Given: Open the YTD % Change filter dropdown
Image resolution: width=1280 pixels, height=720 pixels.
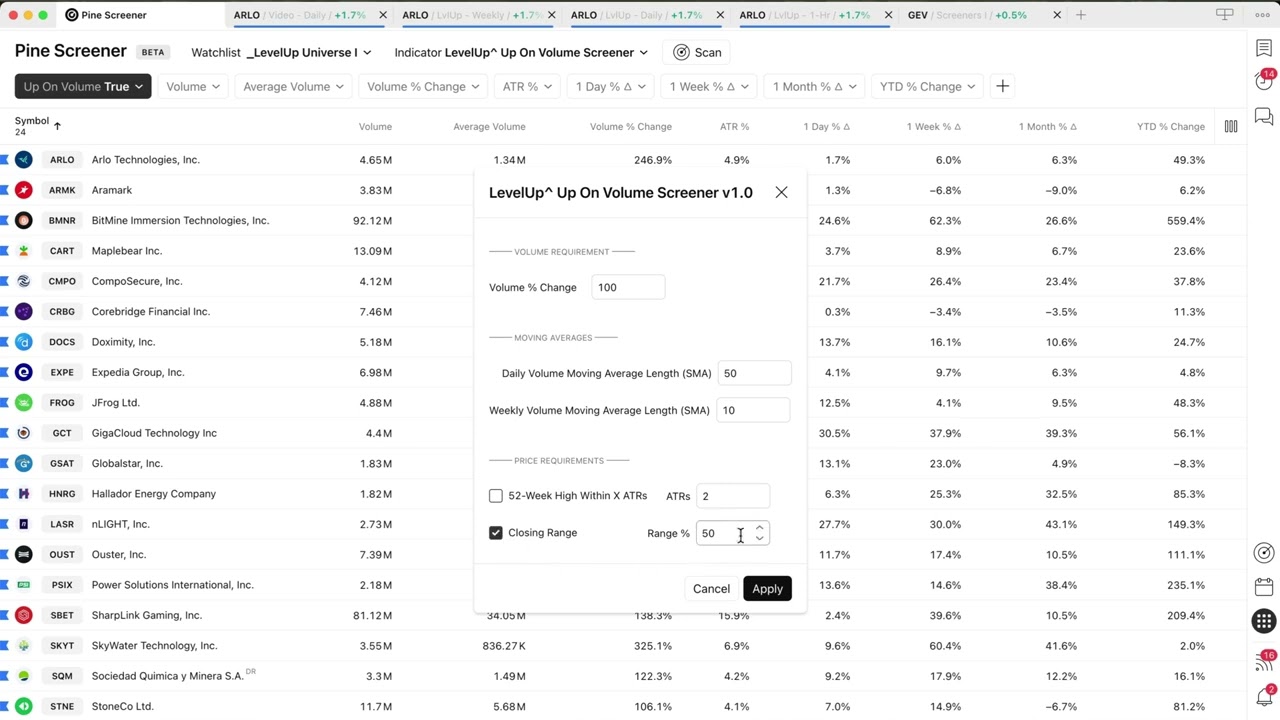Looking at the screenshot, I should point(927,86).
